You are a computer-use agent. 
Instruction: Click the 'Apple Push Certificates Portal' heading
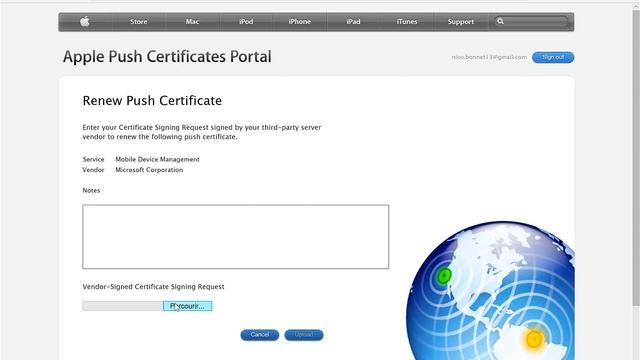[167, 57]
